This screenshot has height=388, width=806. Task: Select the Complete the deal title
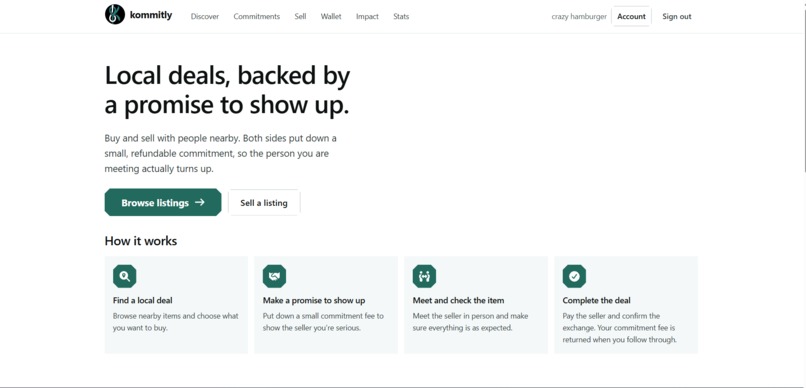point(596,301)
